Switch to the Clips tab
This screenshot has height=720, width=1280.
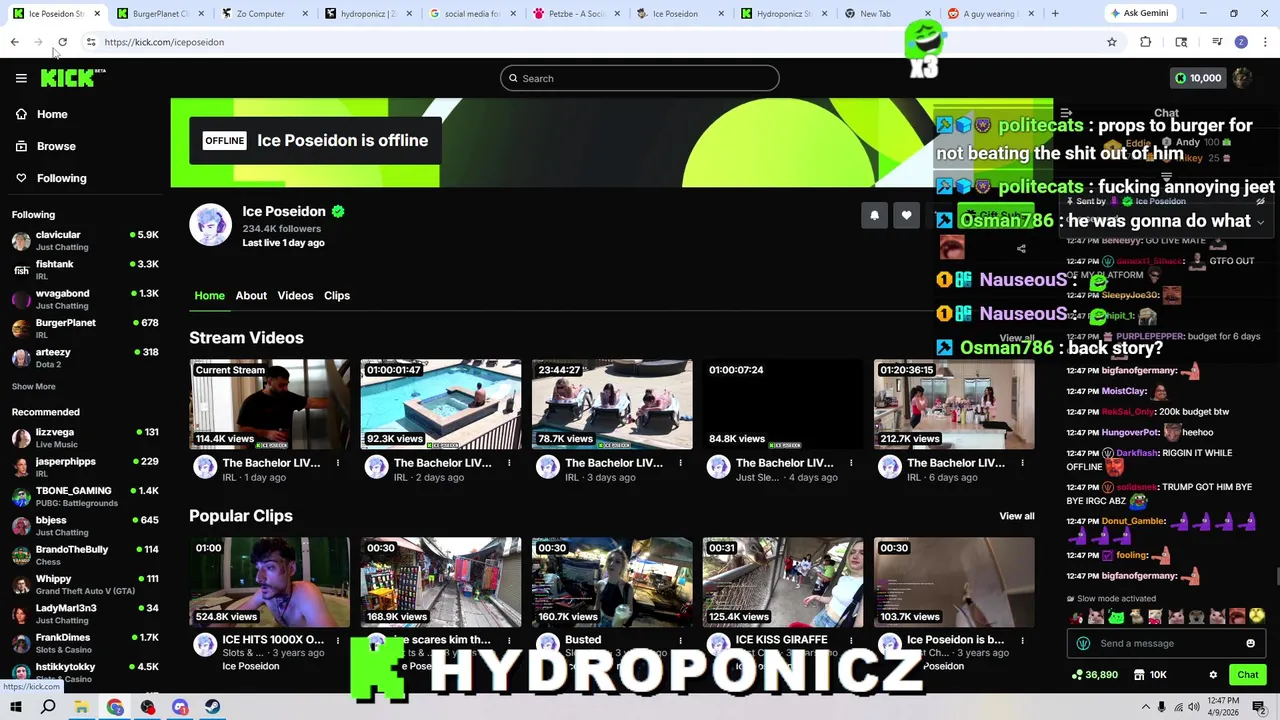[x=337, y=295]
